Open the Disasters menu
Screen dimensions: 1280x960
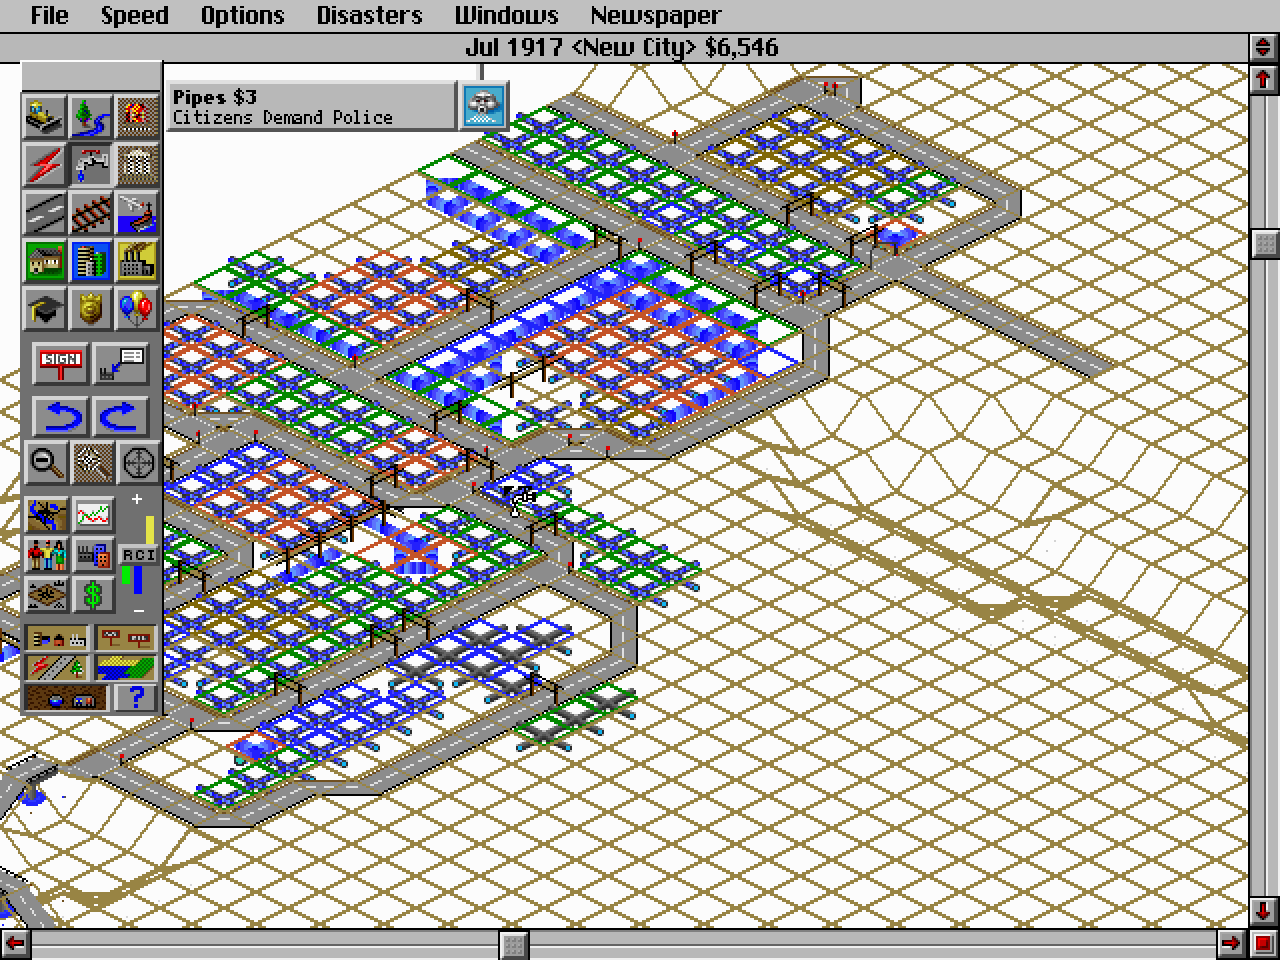369,15
